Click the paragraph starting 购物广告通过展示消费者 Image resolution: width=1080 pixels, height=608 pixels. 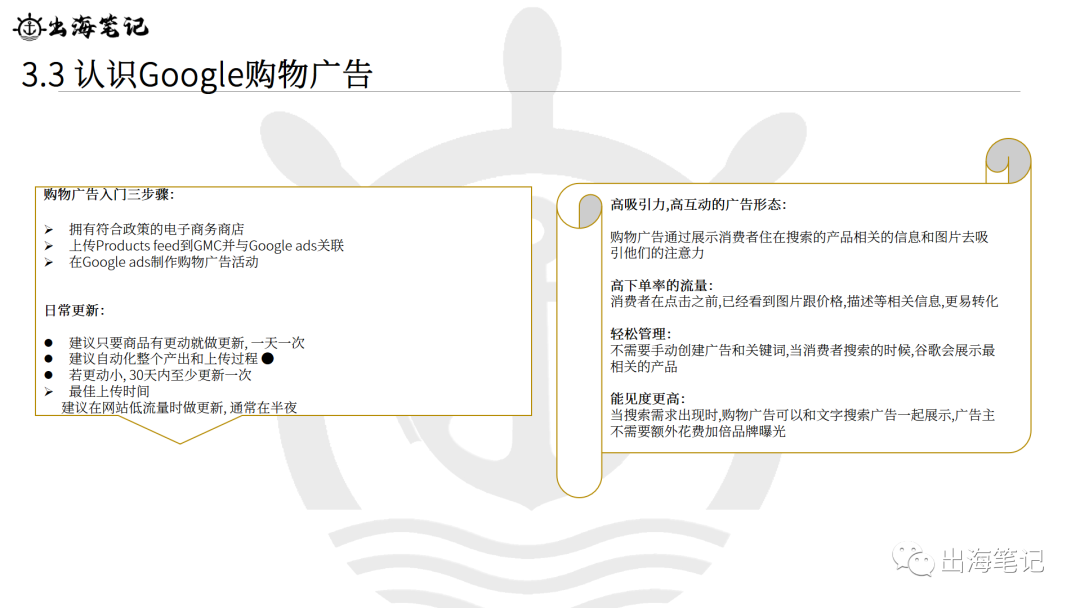coord(799,245)
